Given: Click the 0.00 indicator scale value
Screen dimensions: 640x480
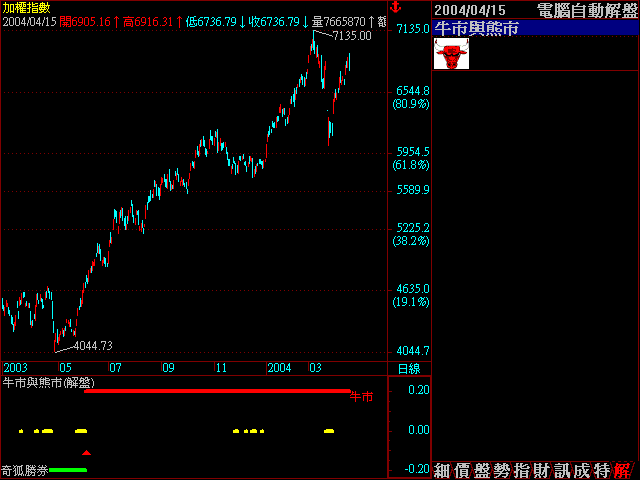Looking at the screenshot, I should coord(419,430).
